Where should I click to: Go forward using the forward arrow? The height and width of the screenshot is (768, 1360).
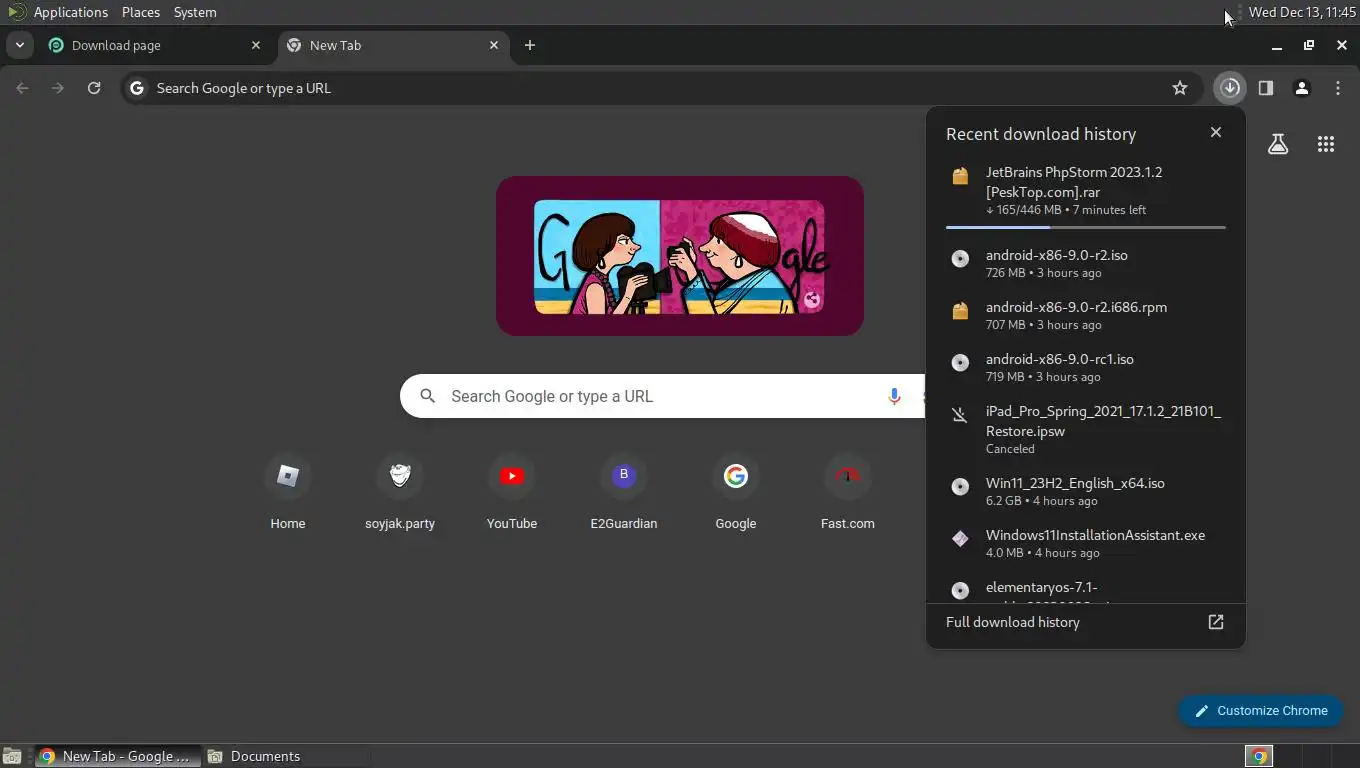(x=58, y=88)
